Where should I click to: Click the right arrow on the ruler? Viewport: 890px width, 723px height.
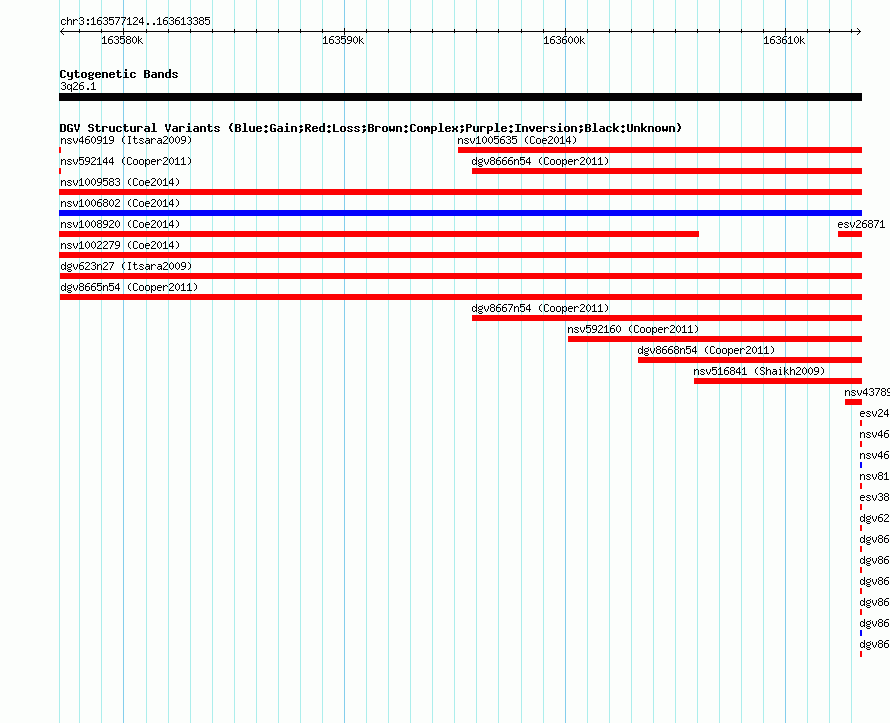coord(859,32)
